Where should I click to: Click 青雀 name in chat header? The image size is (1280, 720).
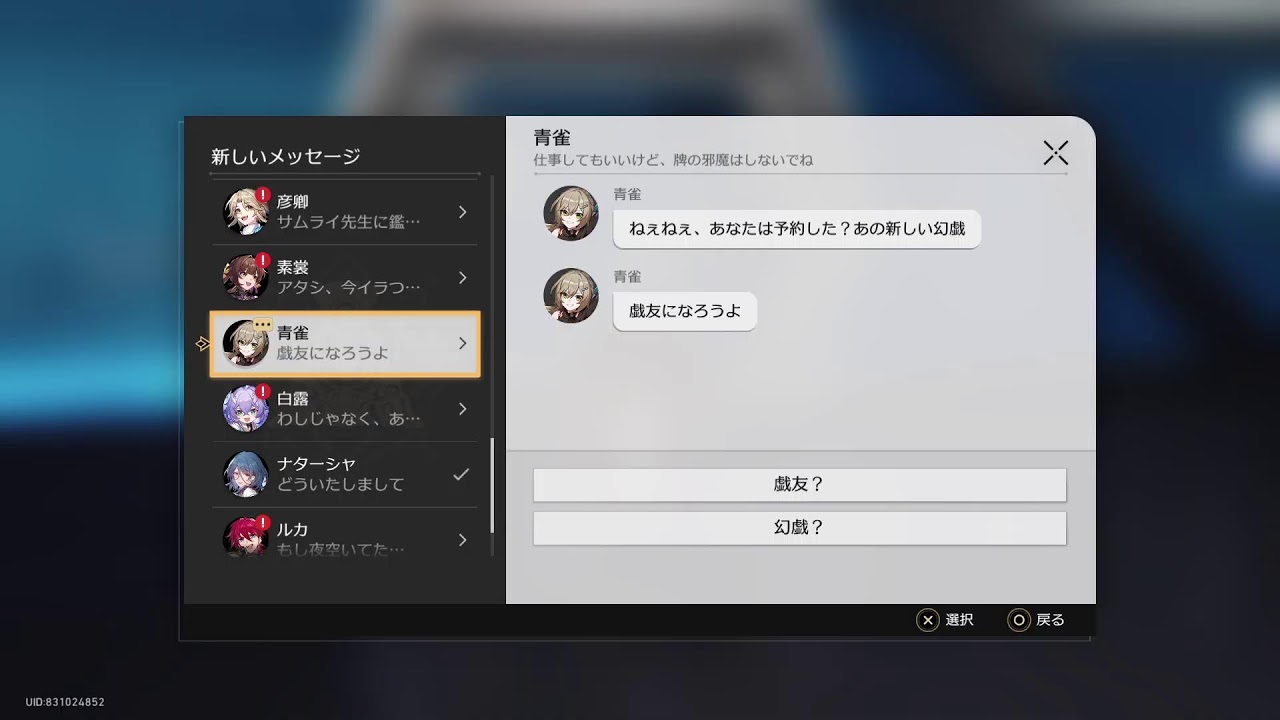[x=552, y=137]
